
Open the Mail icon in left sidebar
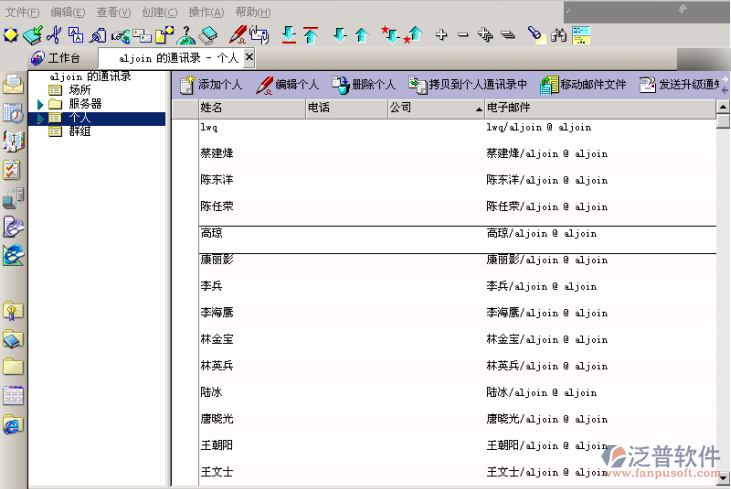pos(13,84)
